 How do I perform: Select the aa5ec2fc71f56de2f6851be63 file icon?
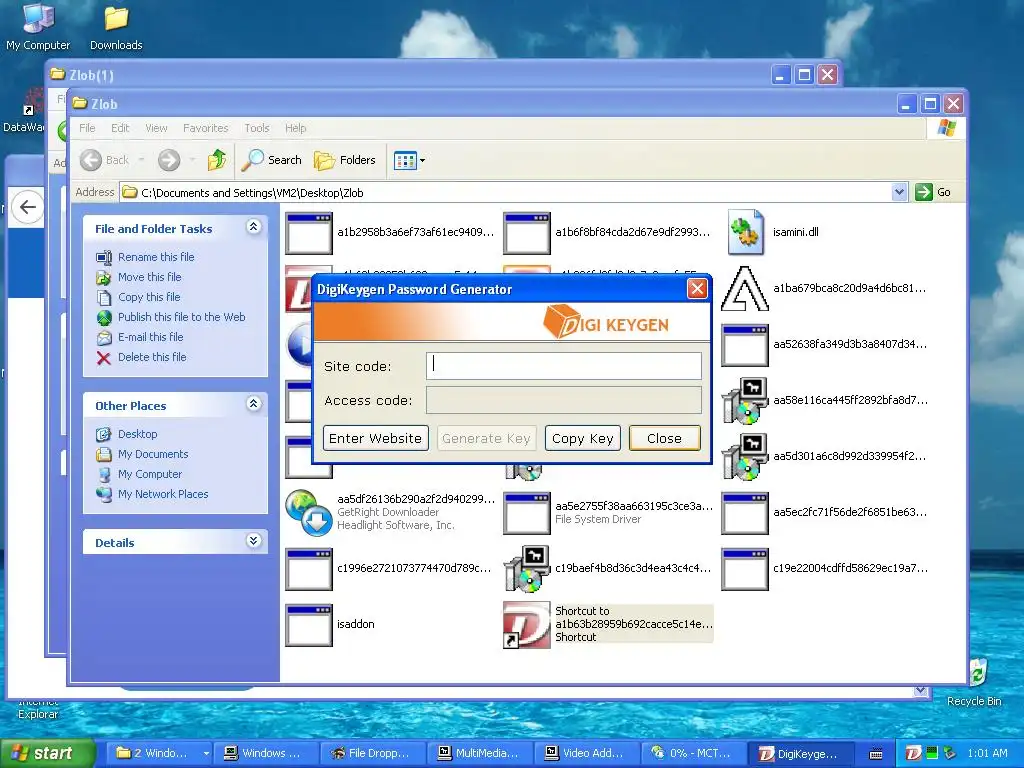[x=744, y=513]
